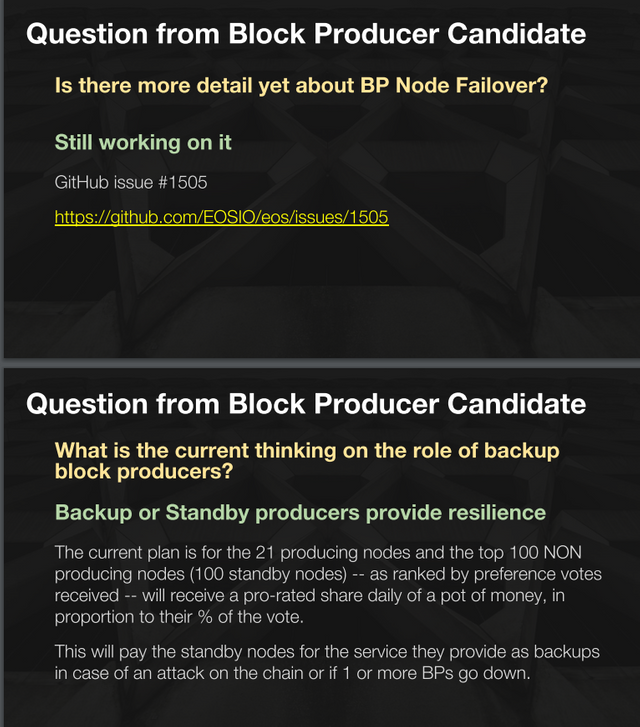Image resolution: width=640 pixels, height=727 pixels.
Task: Open the GitHub issues/1505 hyperlink
Action: click(221, 216)
